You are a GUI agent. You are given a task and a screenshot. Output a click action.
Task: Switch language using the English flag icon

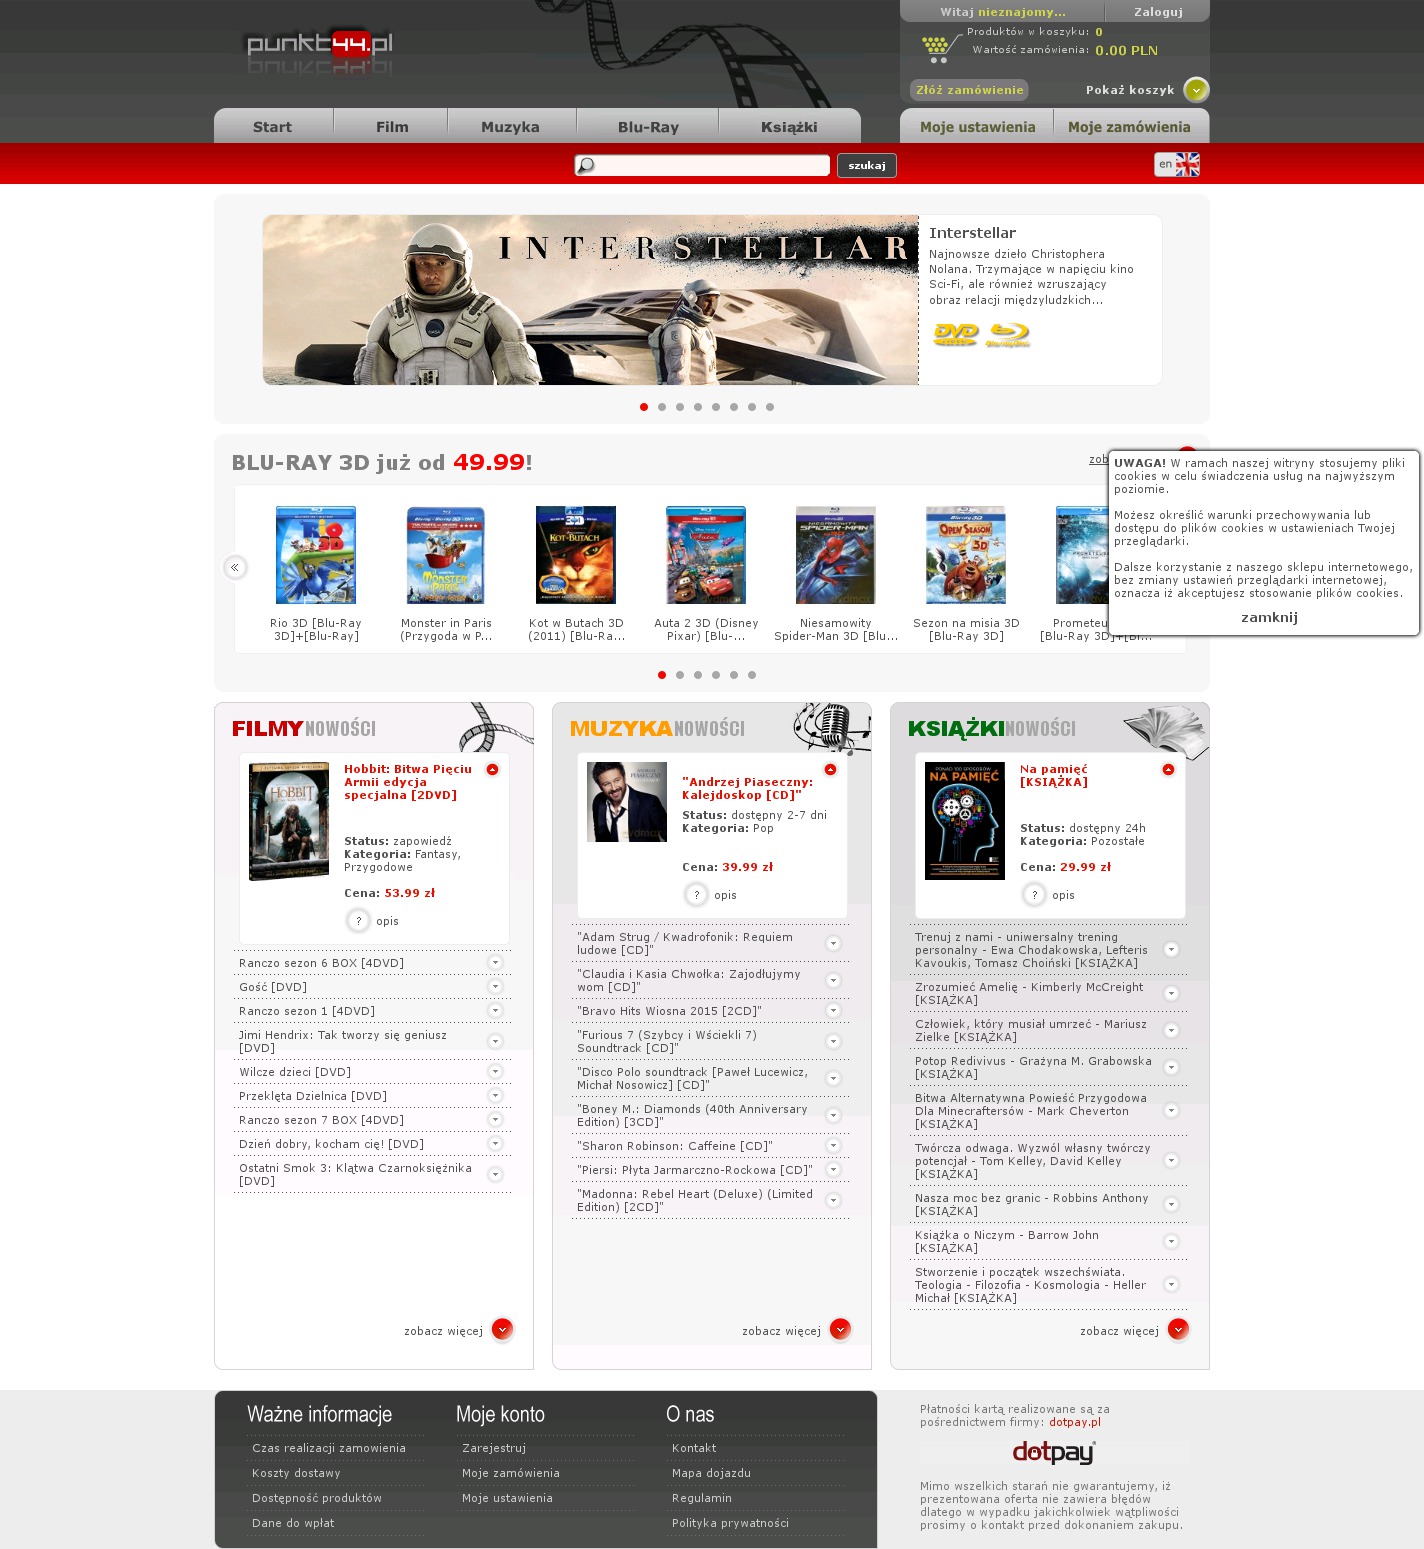click(x=1187, y=165)
